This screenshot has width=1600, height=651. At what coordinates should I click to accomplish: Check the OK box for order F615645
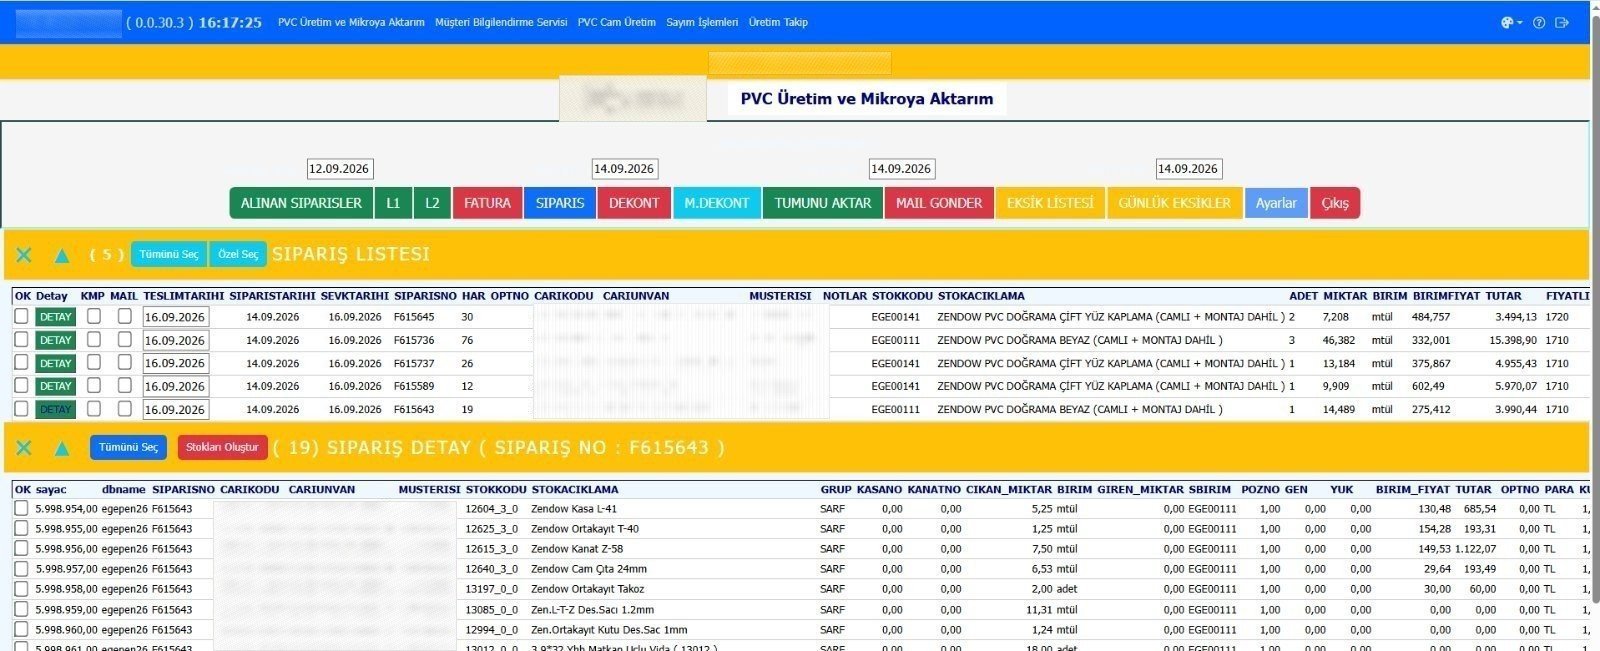pyautogui.click(x=21, y=316)
